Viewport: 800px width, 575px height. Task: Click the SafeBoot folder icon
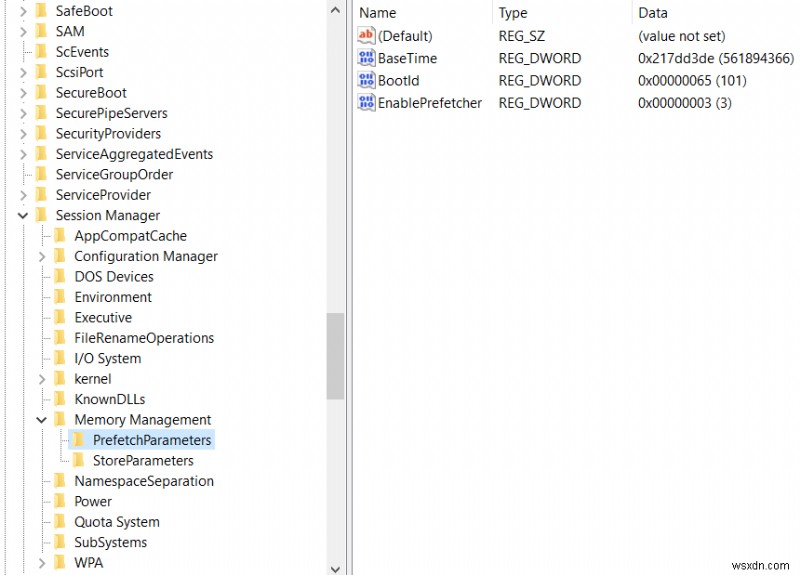[x=41, y=11]
